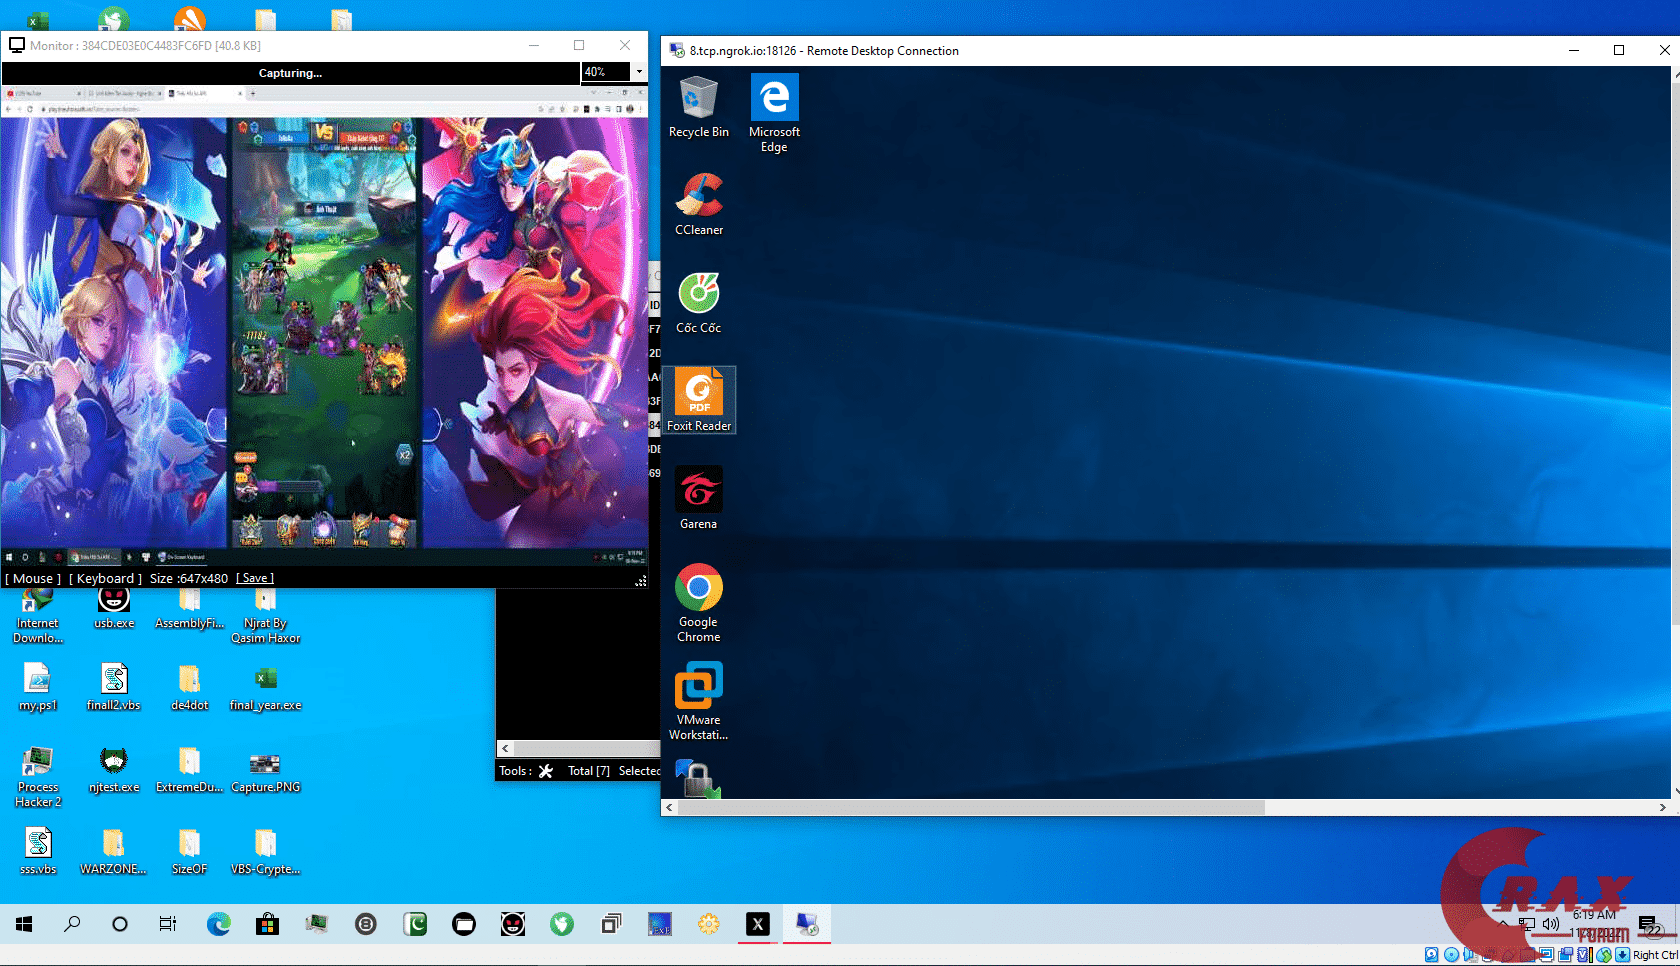Toggle the [ Mouse ] control in Monitor window

pos(33,578)
